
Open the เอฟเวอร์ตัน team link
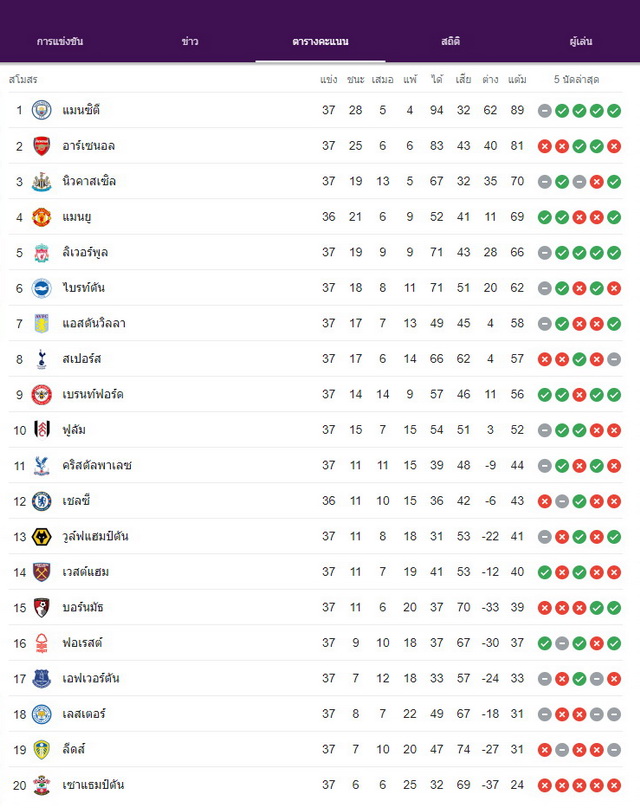pyautogui.click(x=91, y=679)
